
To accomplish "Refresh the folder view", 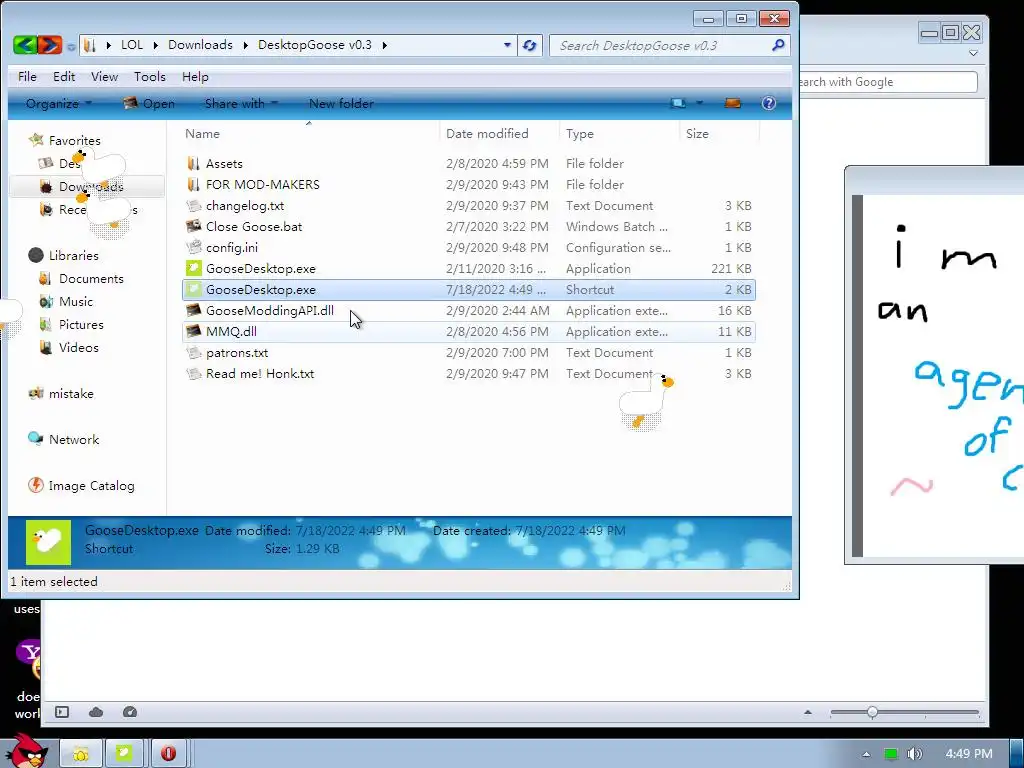I will point(530,45).
